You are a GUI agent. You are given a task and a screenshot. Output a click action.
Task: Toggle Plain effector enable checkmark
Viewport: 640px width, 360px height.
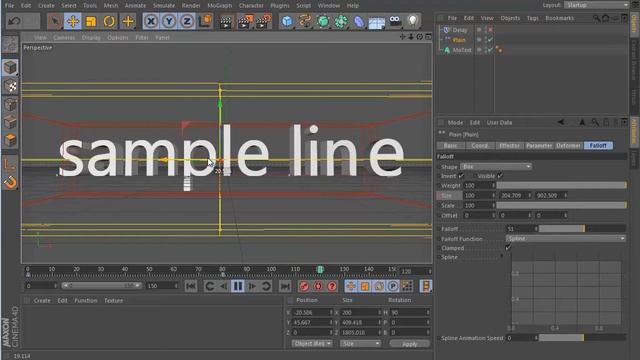(x=490, y=40)
